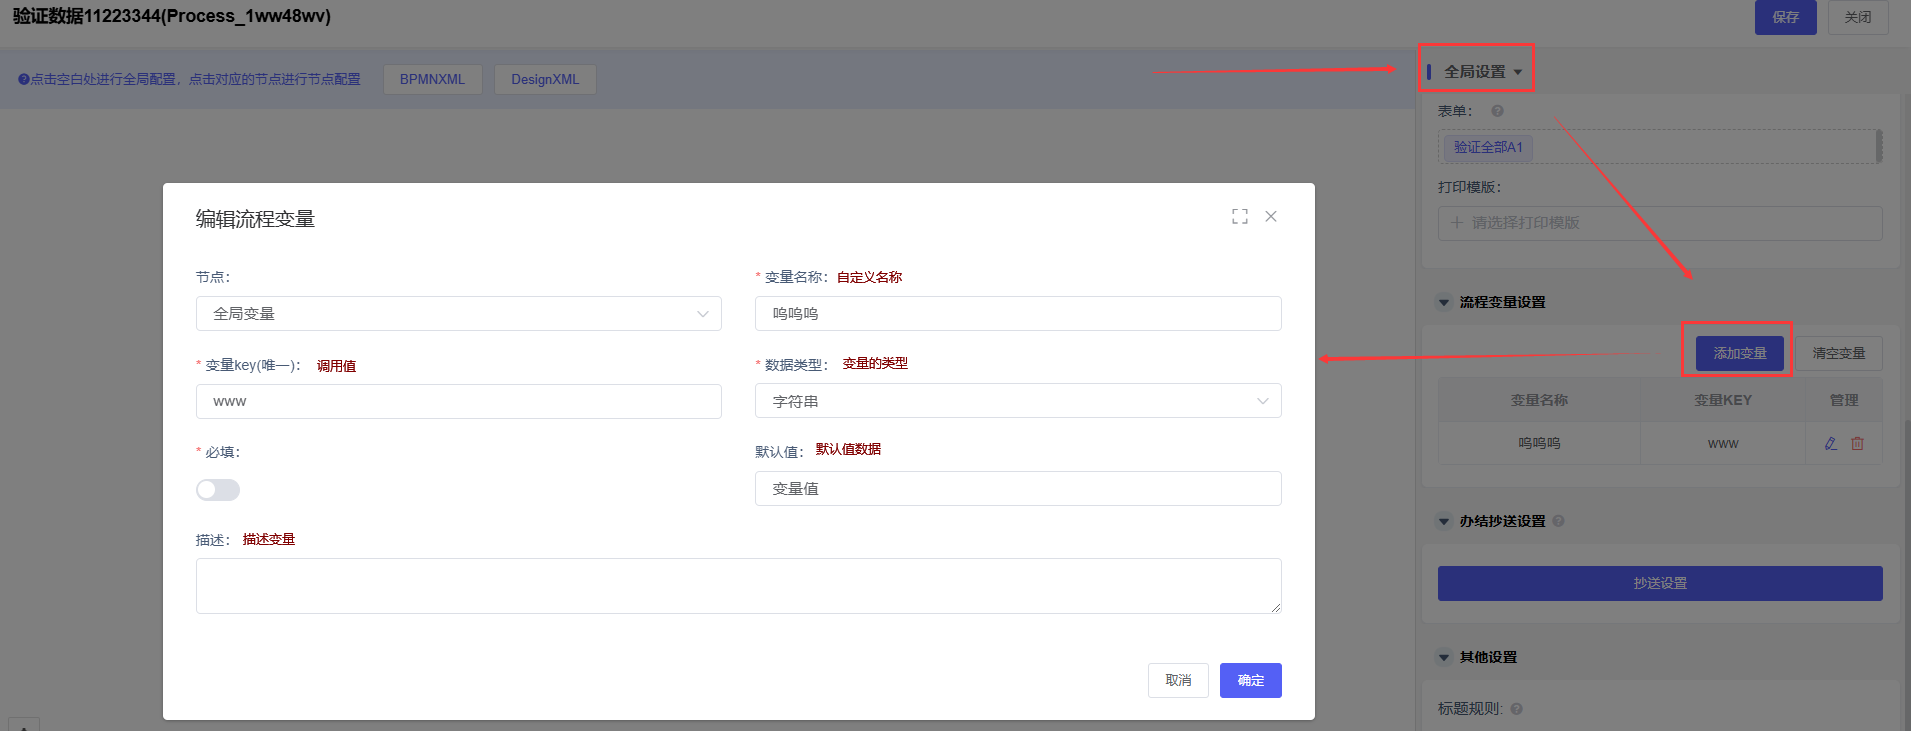Screen dimensions: 1911x731
Task: Click the help icon beside 办结抄送设置
Action: (x=1558, y=521)
